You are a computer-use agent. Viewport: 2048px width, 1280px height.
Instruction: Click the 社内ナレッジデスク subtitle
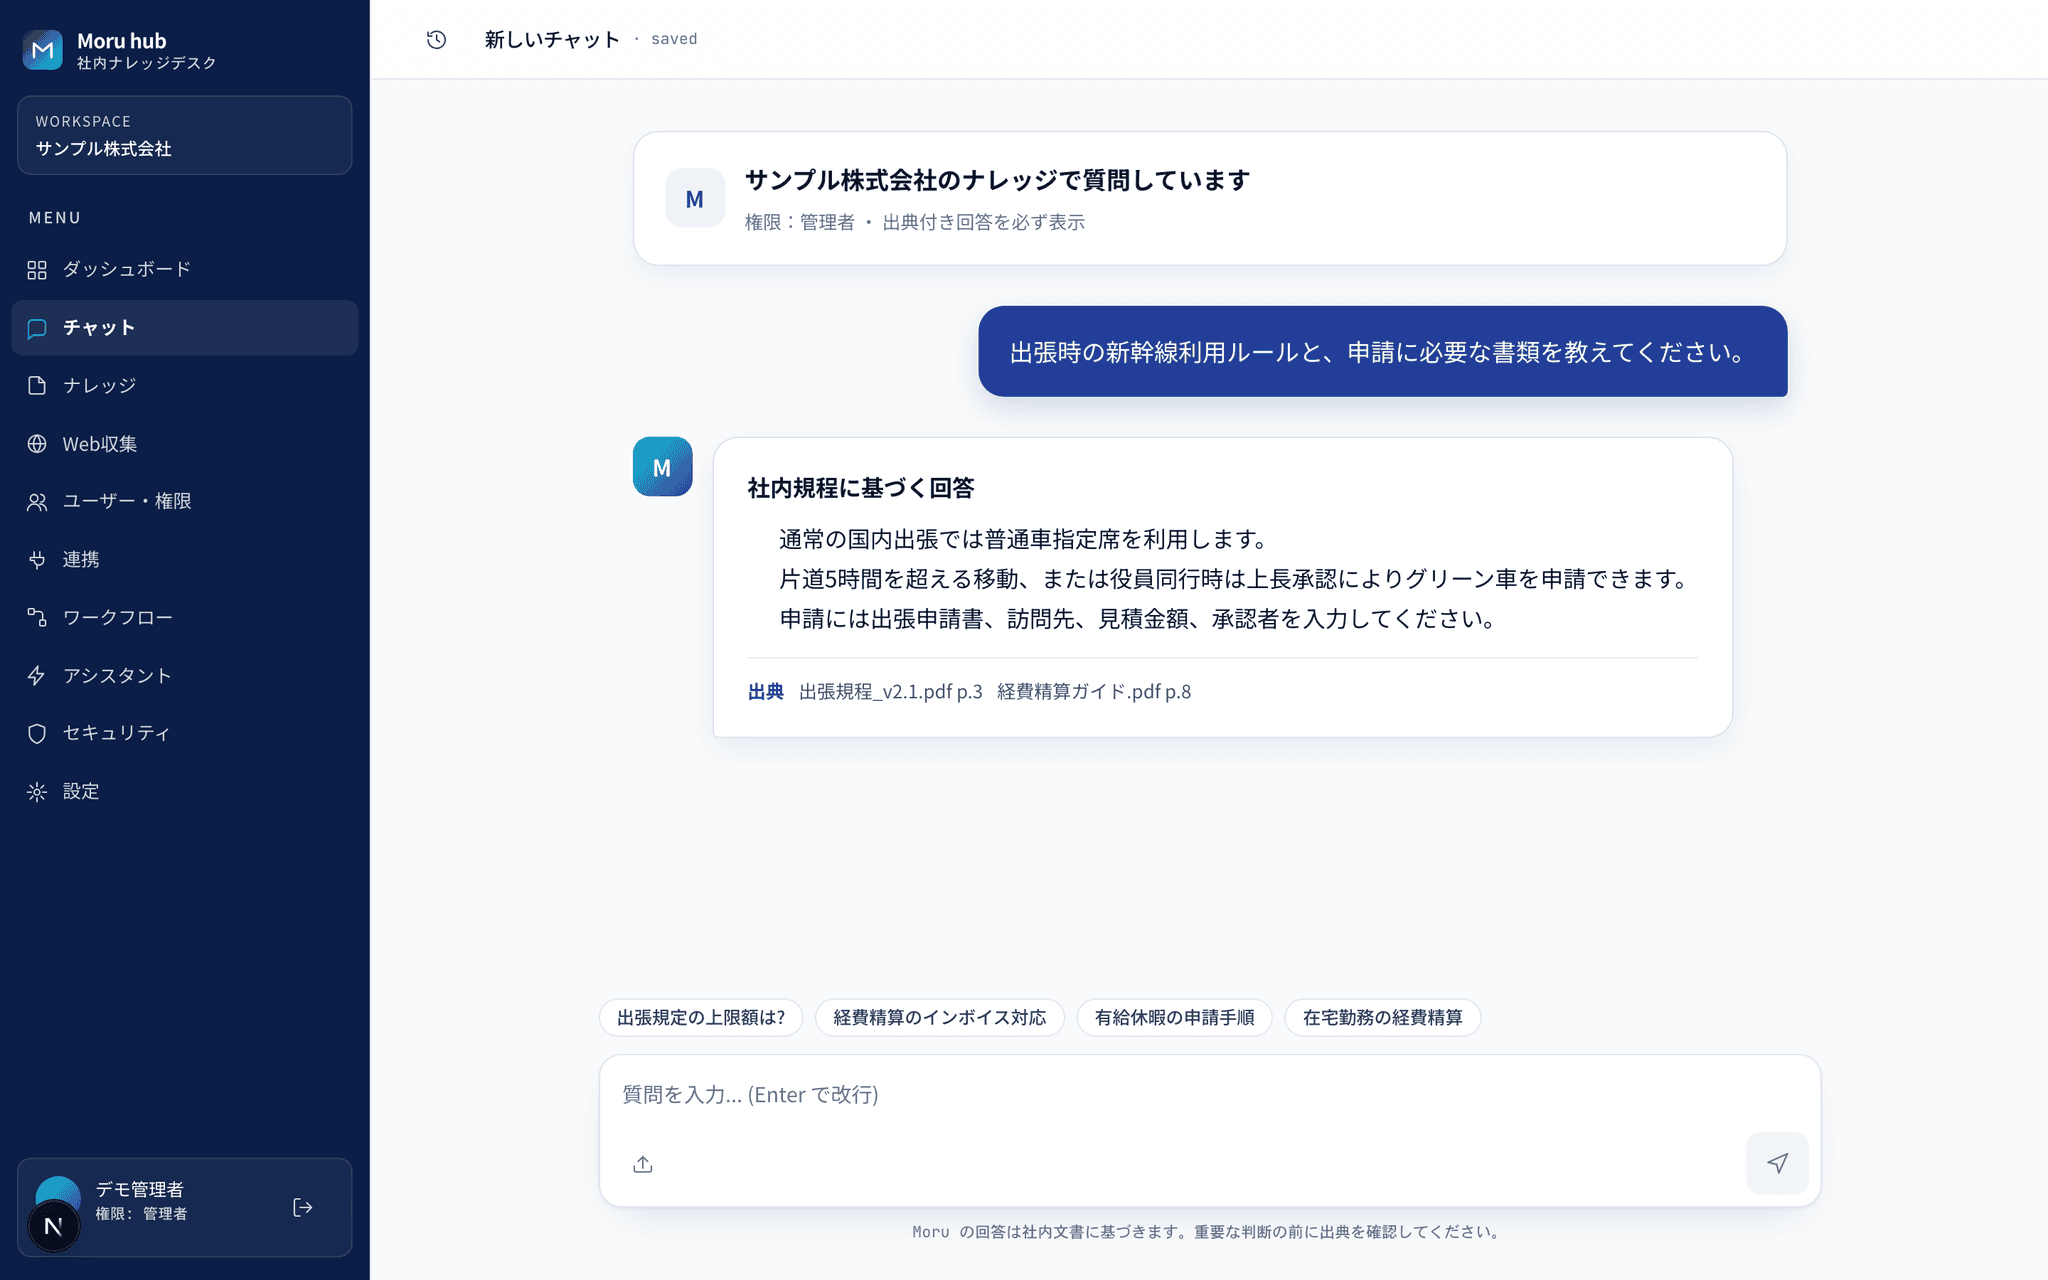pyautogui.click(x=147, y=63)
